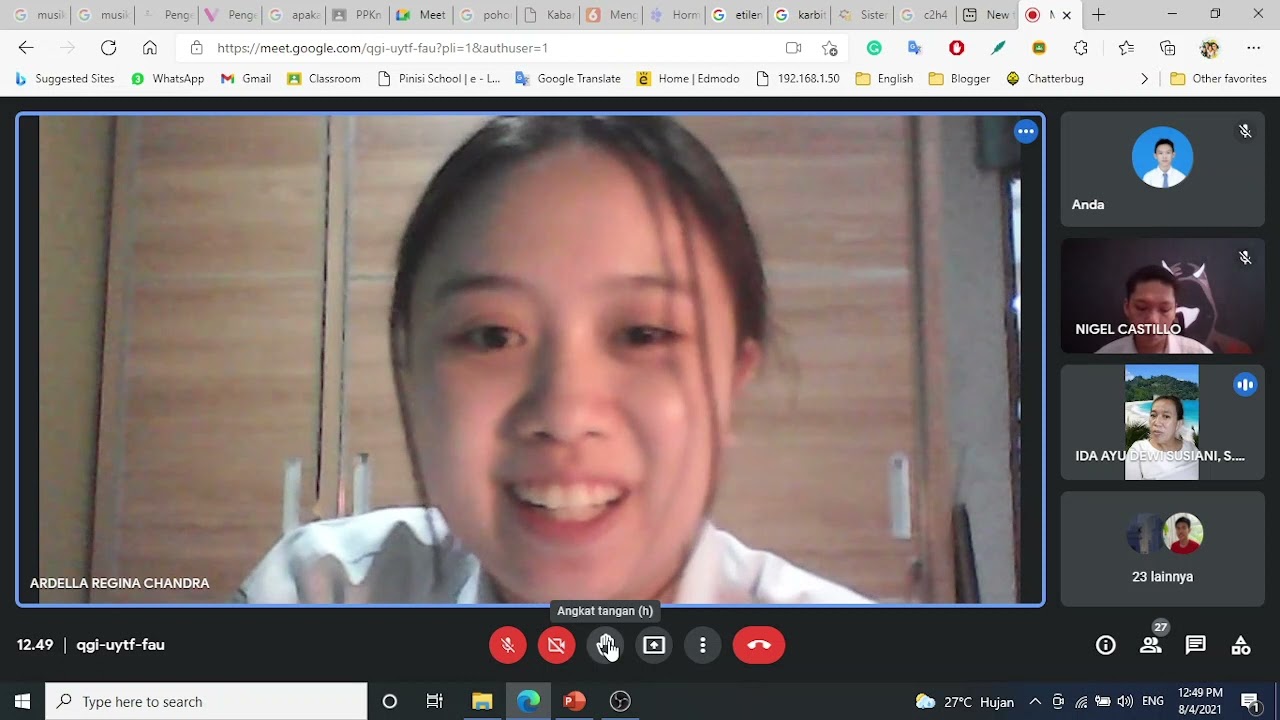
Task: Open meeting details info icon
Action: (x=1106, y=645)
